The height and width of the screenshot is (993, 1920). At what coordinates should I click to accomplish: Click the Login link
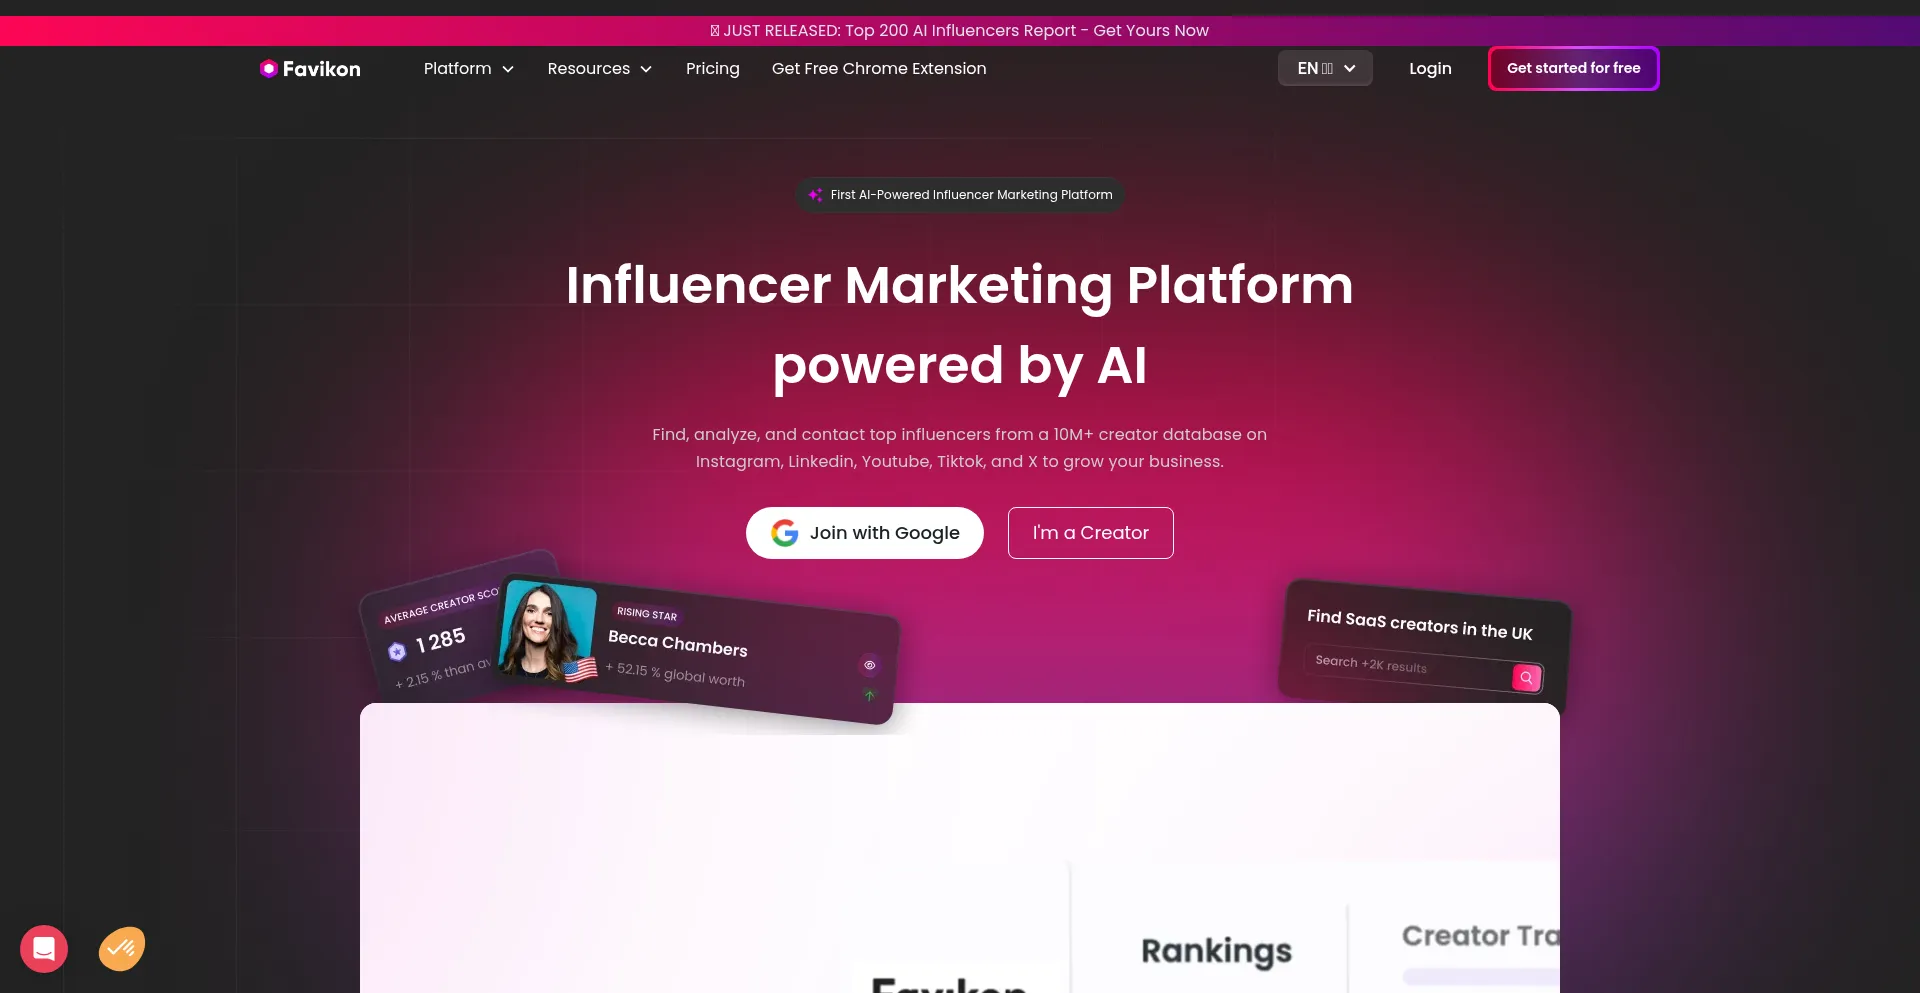1430,68
